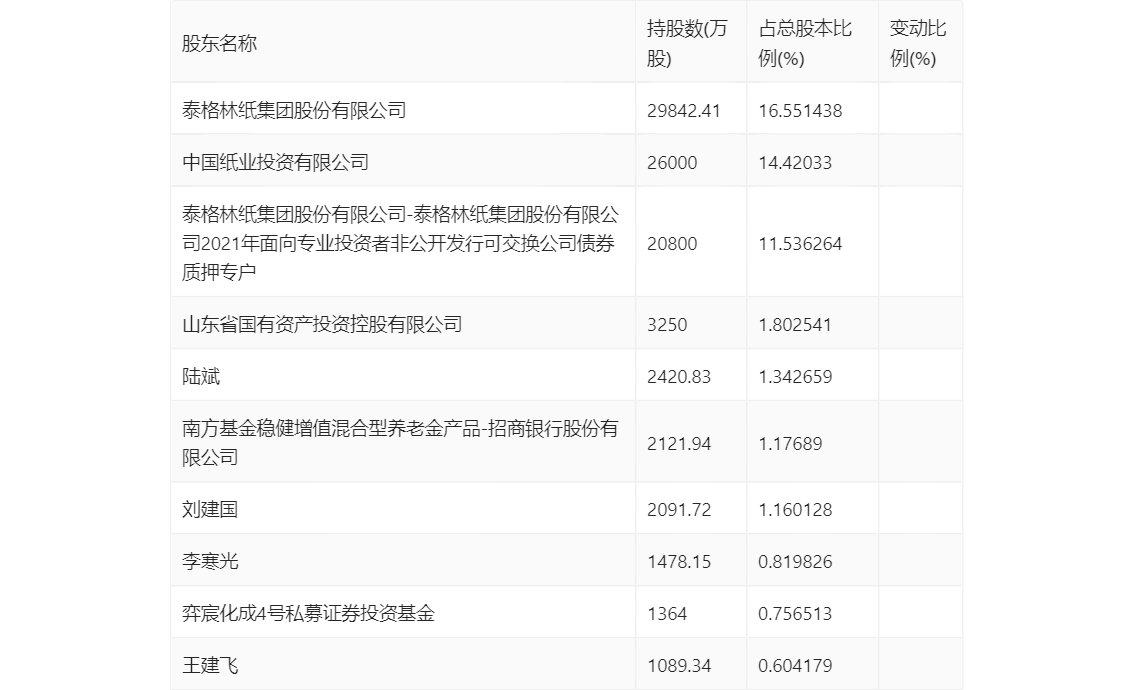Select the 泰格林纸集团股份有限公司 shareholder row
This screenshot has width=1134, height=690.
(x=294, y=109)
